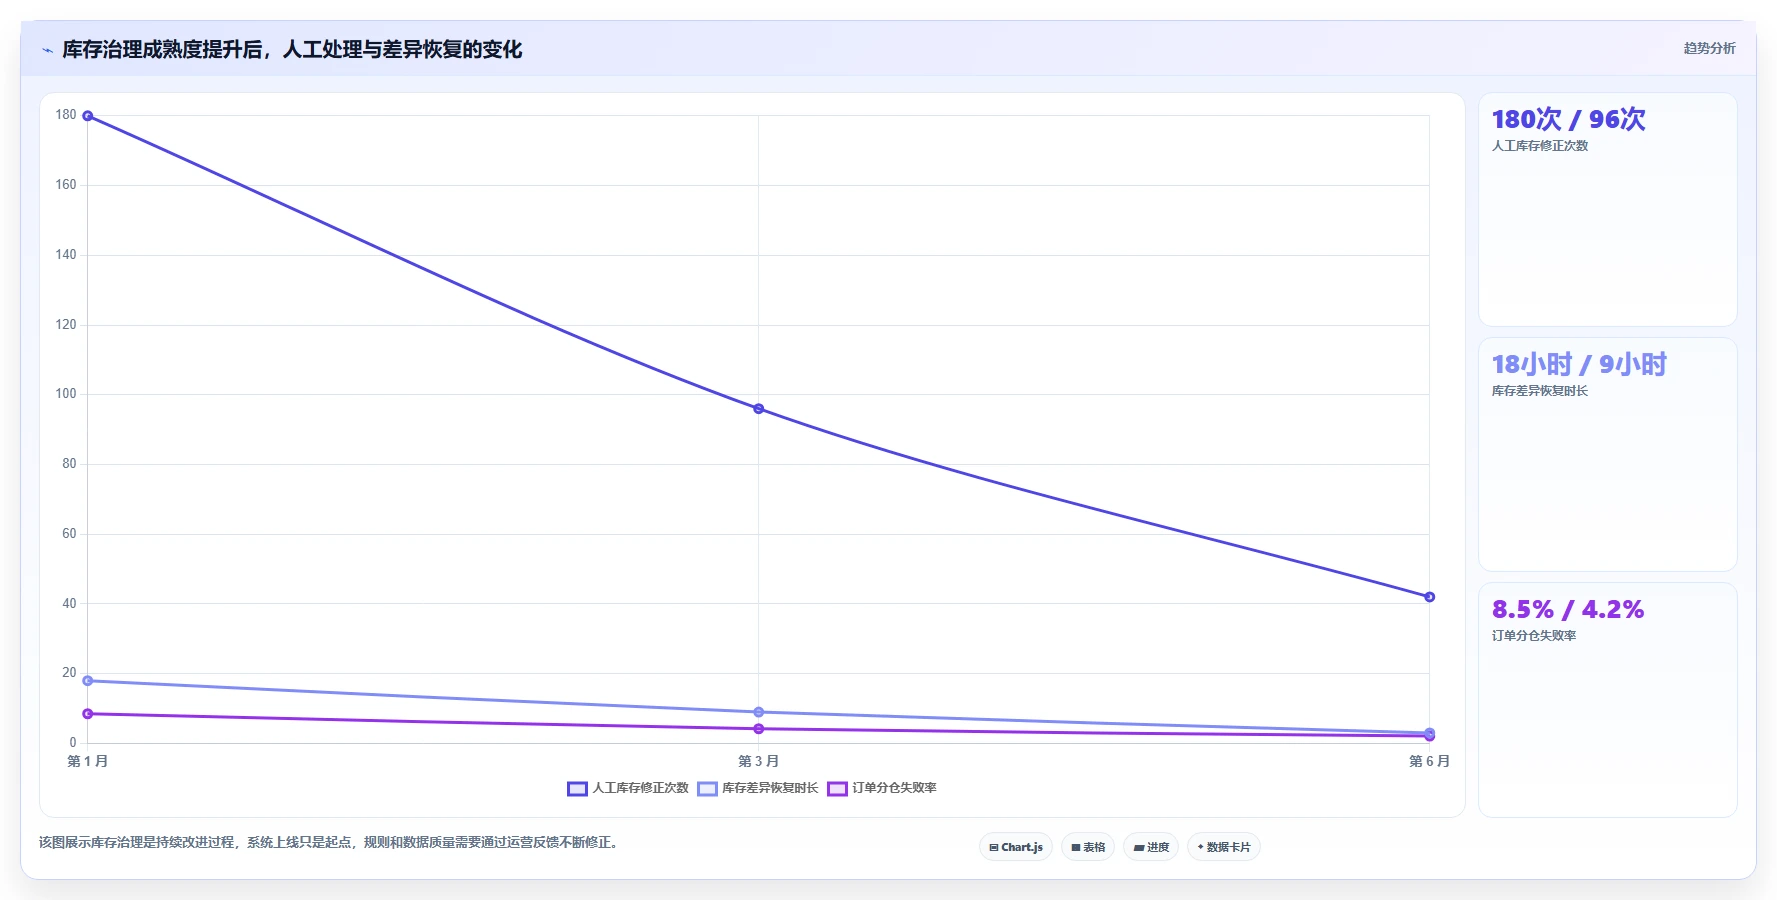The width and height of the screenshot is (1777, 900).
Task: Toggle 人工库存修正次数 legend swatch
Action: coord(577,788)
